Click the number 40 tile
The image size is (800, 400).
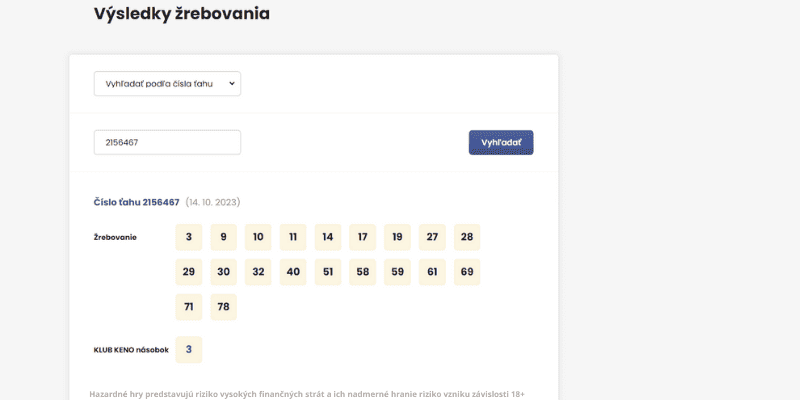(293, 272)
